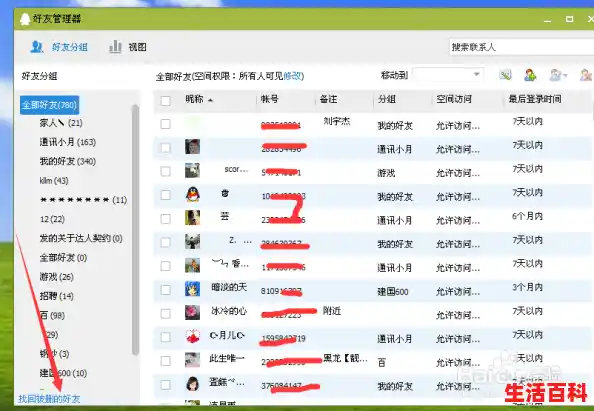Click avatar of 此生唯一
594x411 pixels.
[192, 360]
